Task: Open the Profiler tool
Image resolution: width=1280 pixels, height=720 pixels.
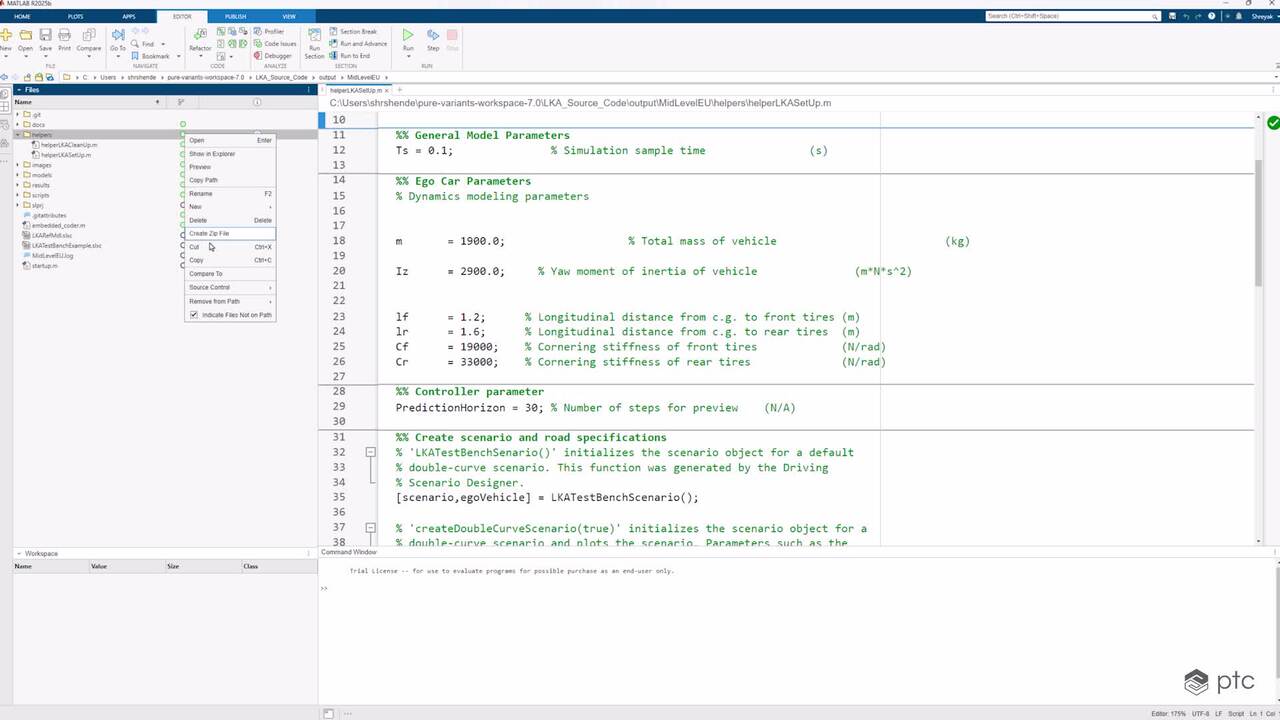Action: pyautogui.click(x=269, y=32)
